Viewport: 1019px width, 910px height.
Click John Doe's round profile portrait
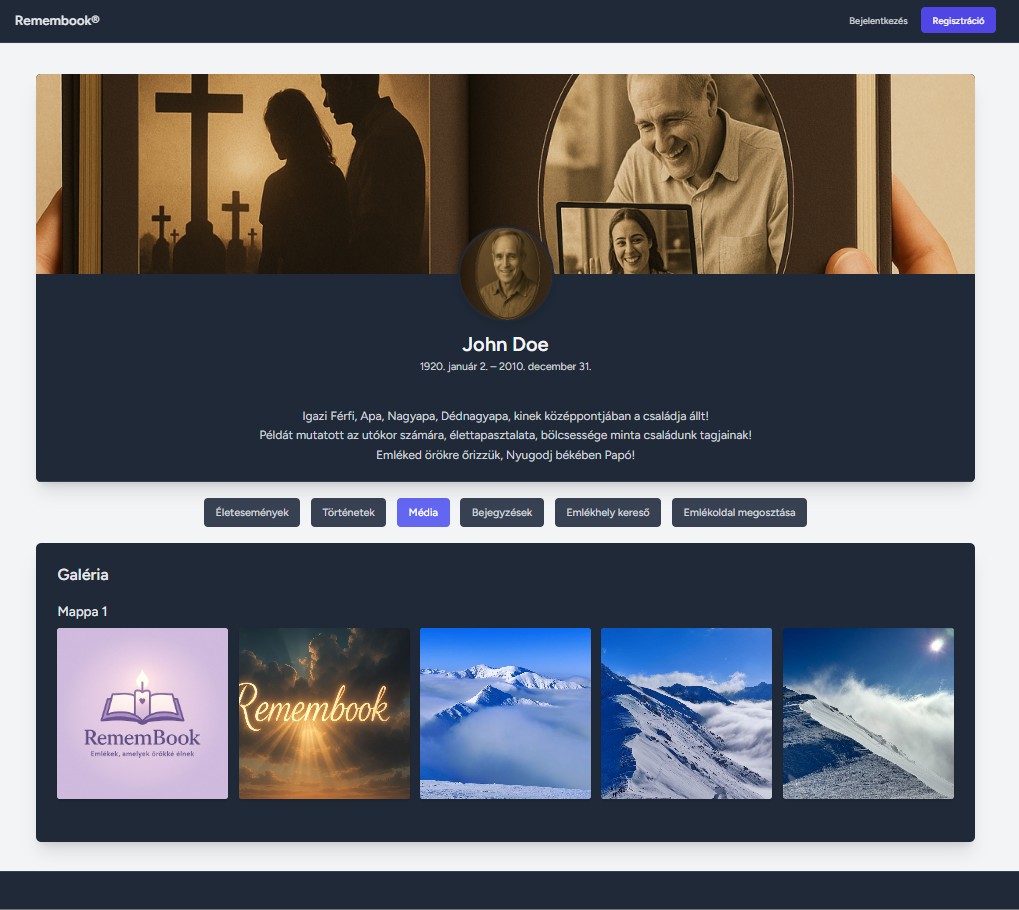[x=505, y=273]
